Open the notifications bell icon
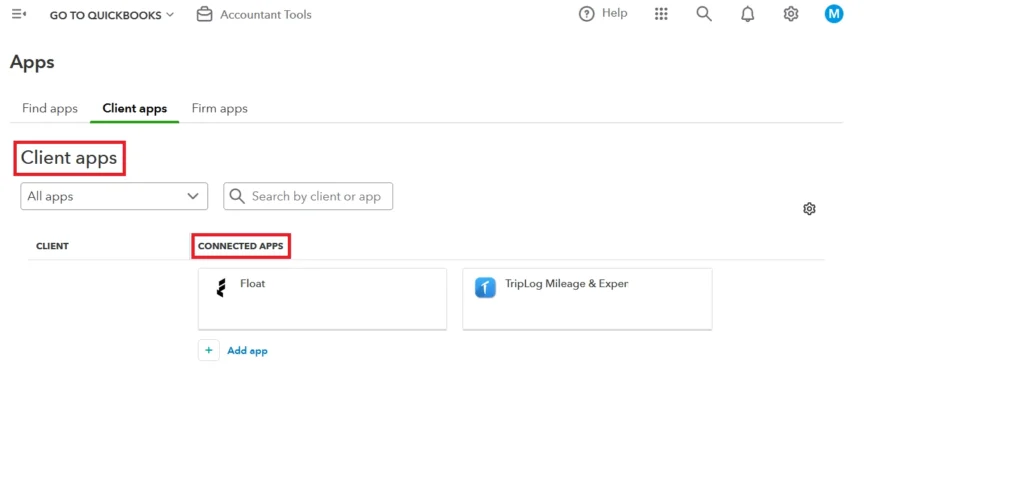Image resolution: width=1024 pixels, height=494 pixels. point(747,14)
